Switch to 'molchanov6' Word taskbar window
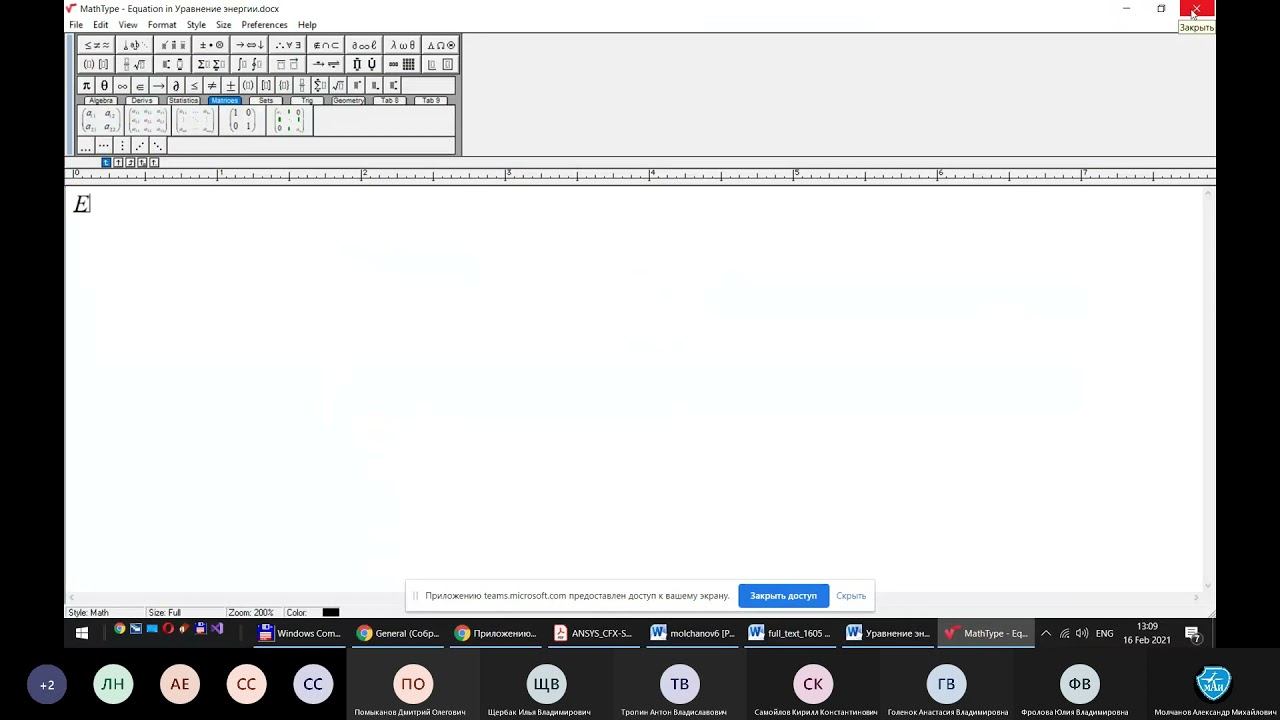This screenshot has width=1280, height=720. (x=692, y=633)
